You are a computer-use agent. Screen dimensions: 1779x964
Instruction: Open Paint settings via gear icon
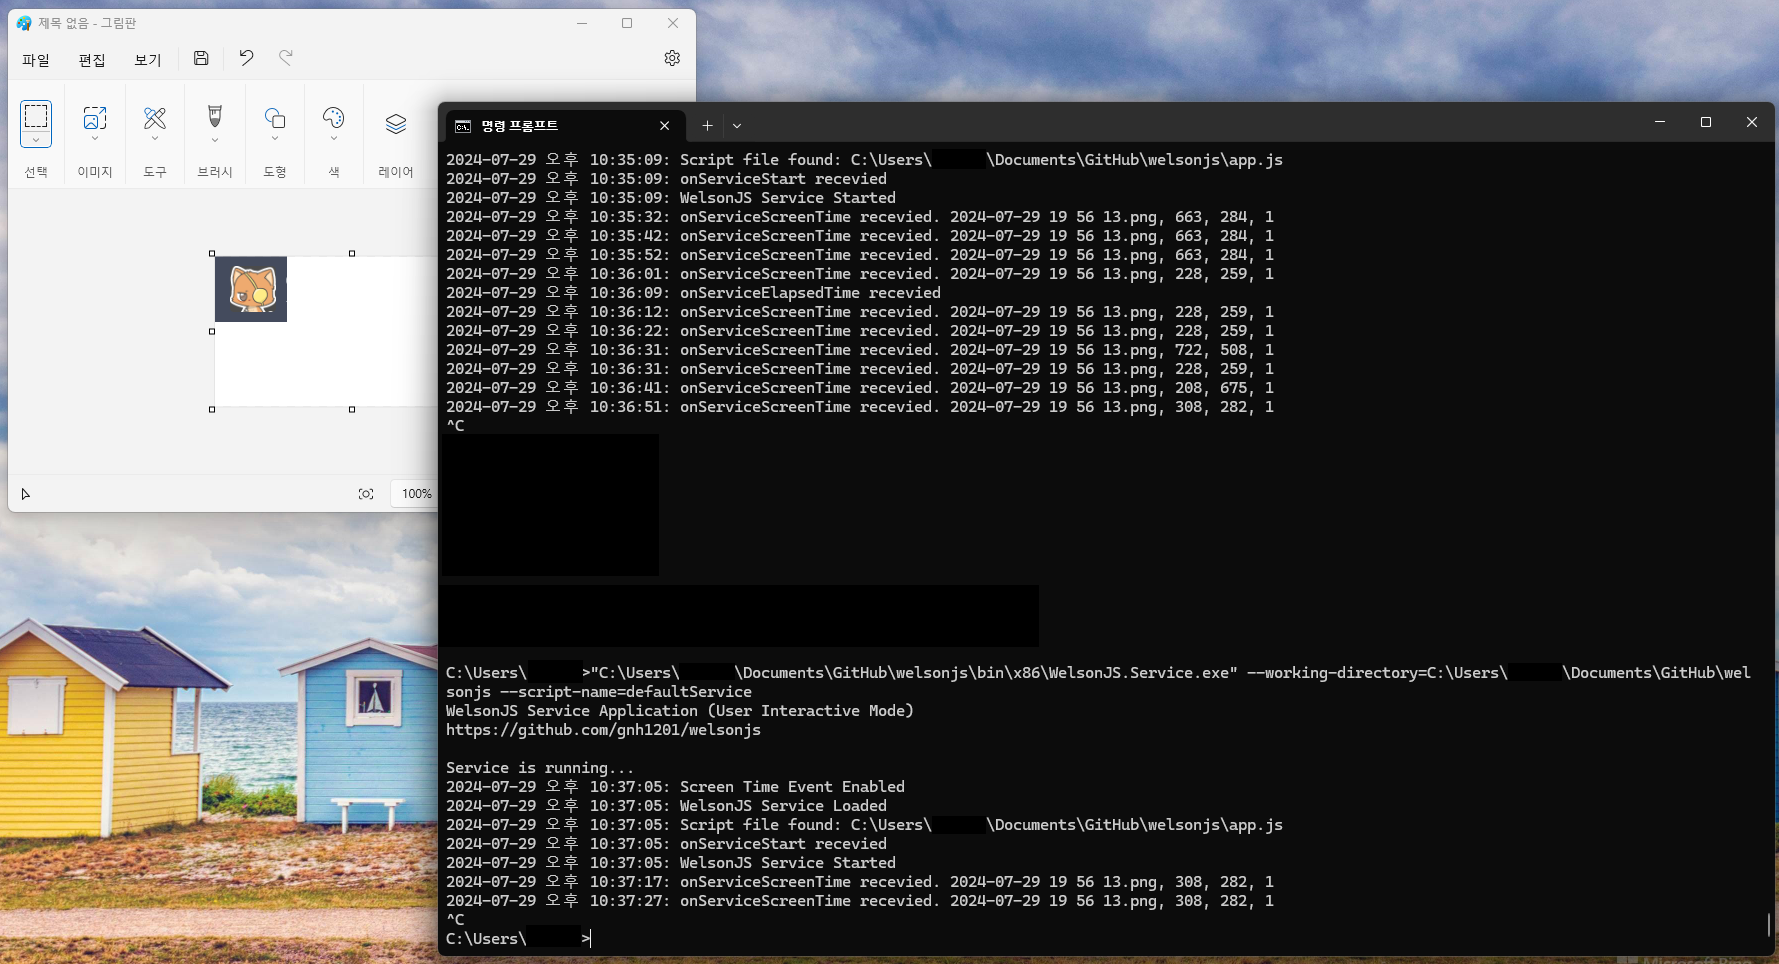[x=671, y=58]
